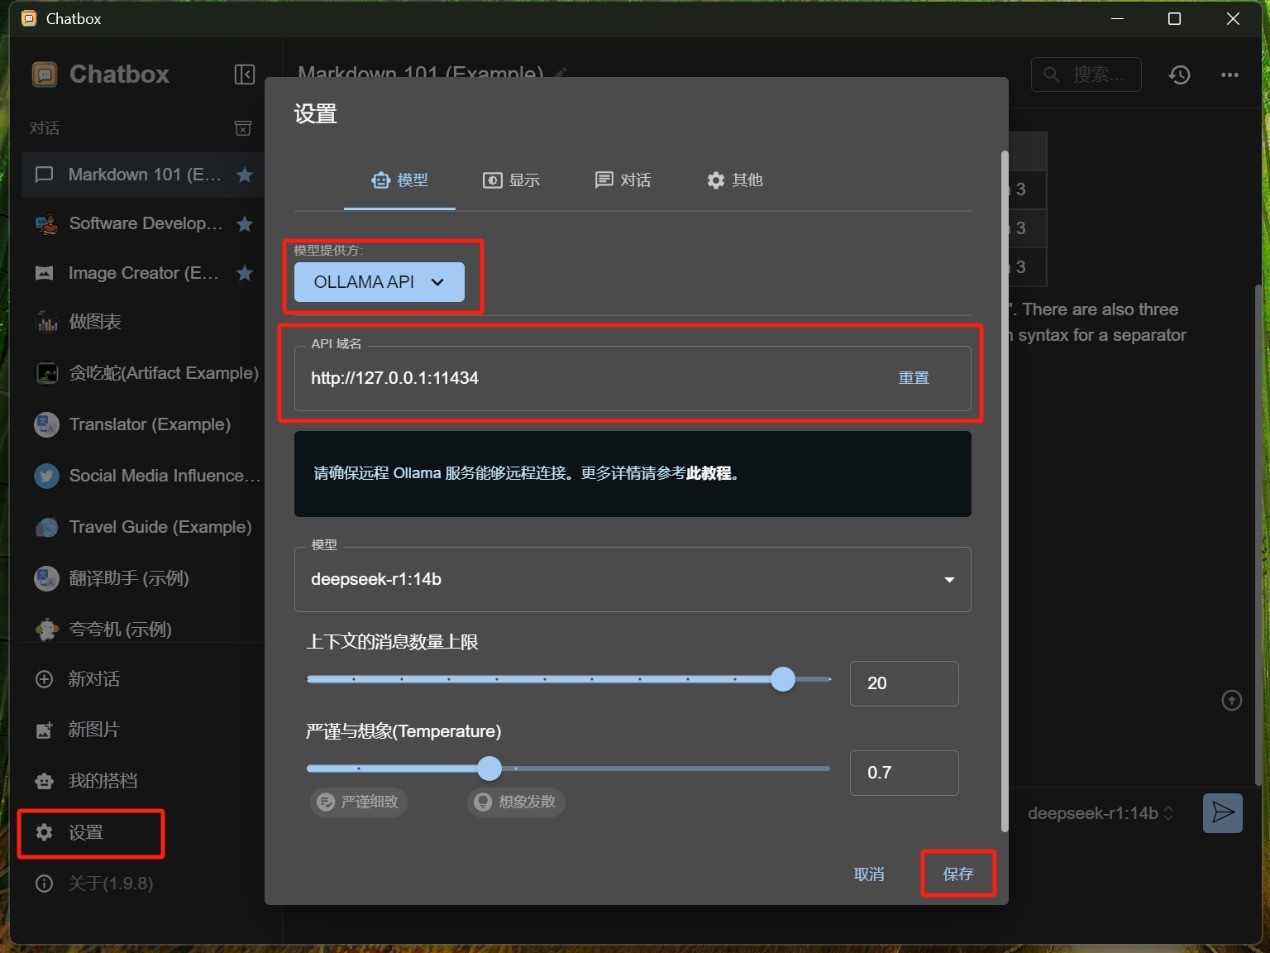Open 设置 gear item in sidebar
Viewport: 1270px width, 953px height.
point(86,832)
